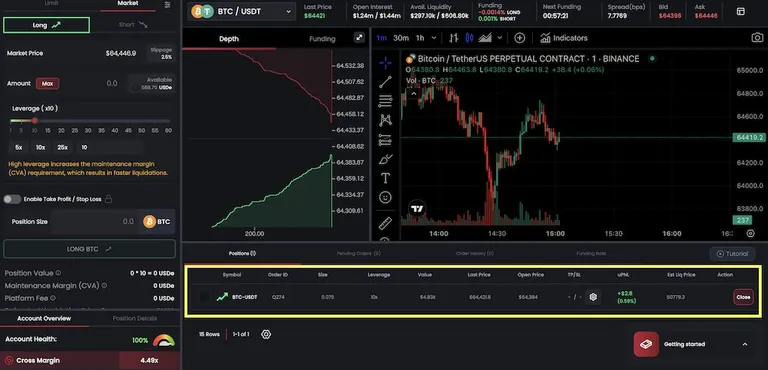Switch to the Positions tab
The image size is (768, 370).
[x=242, y=254]
